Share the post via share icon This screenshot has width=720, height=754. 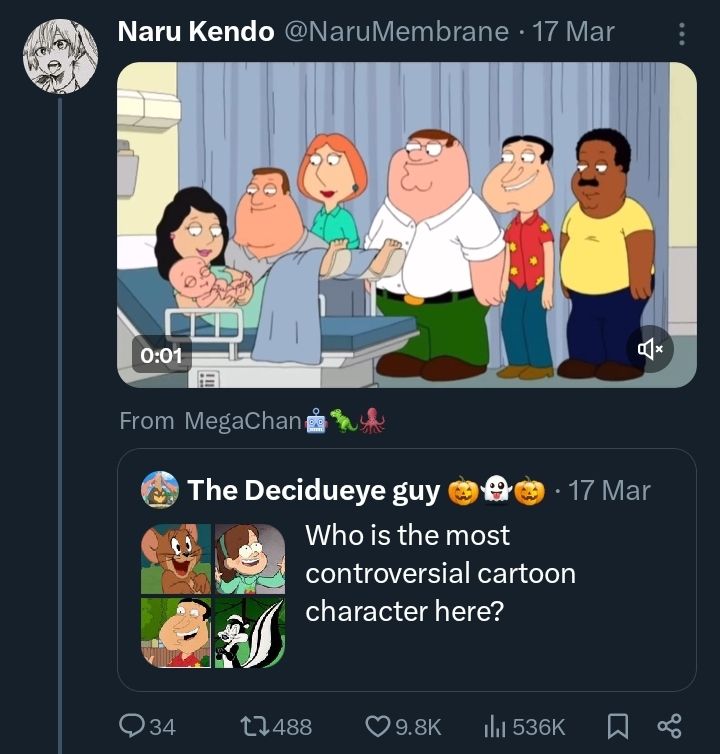667,726
